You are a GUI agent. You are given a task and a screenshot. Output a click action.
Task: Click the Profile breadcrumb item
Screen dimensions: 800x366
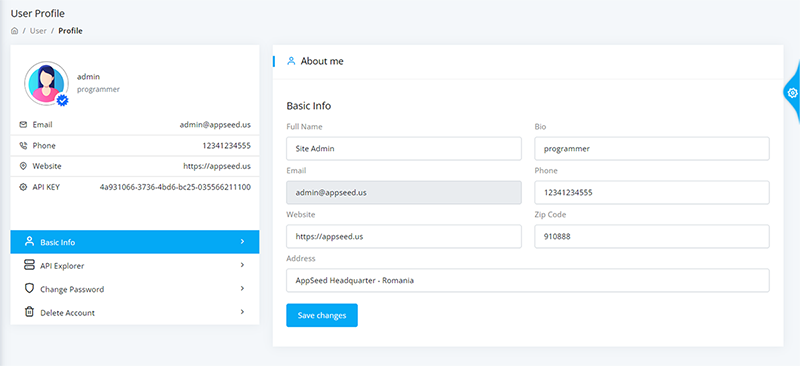70,31
